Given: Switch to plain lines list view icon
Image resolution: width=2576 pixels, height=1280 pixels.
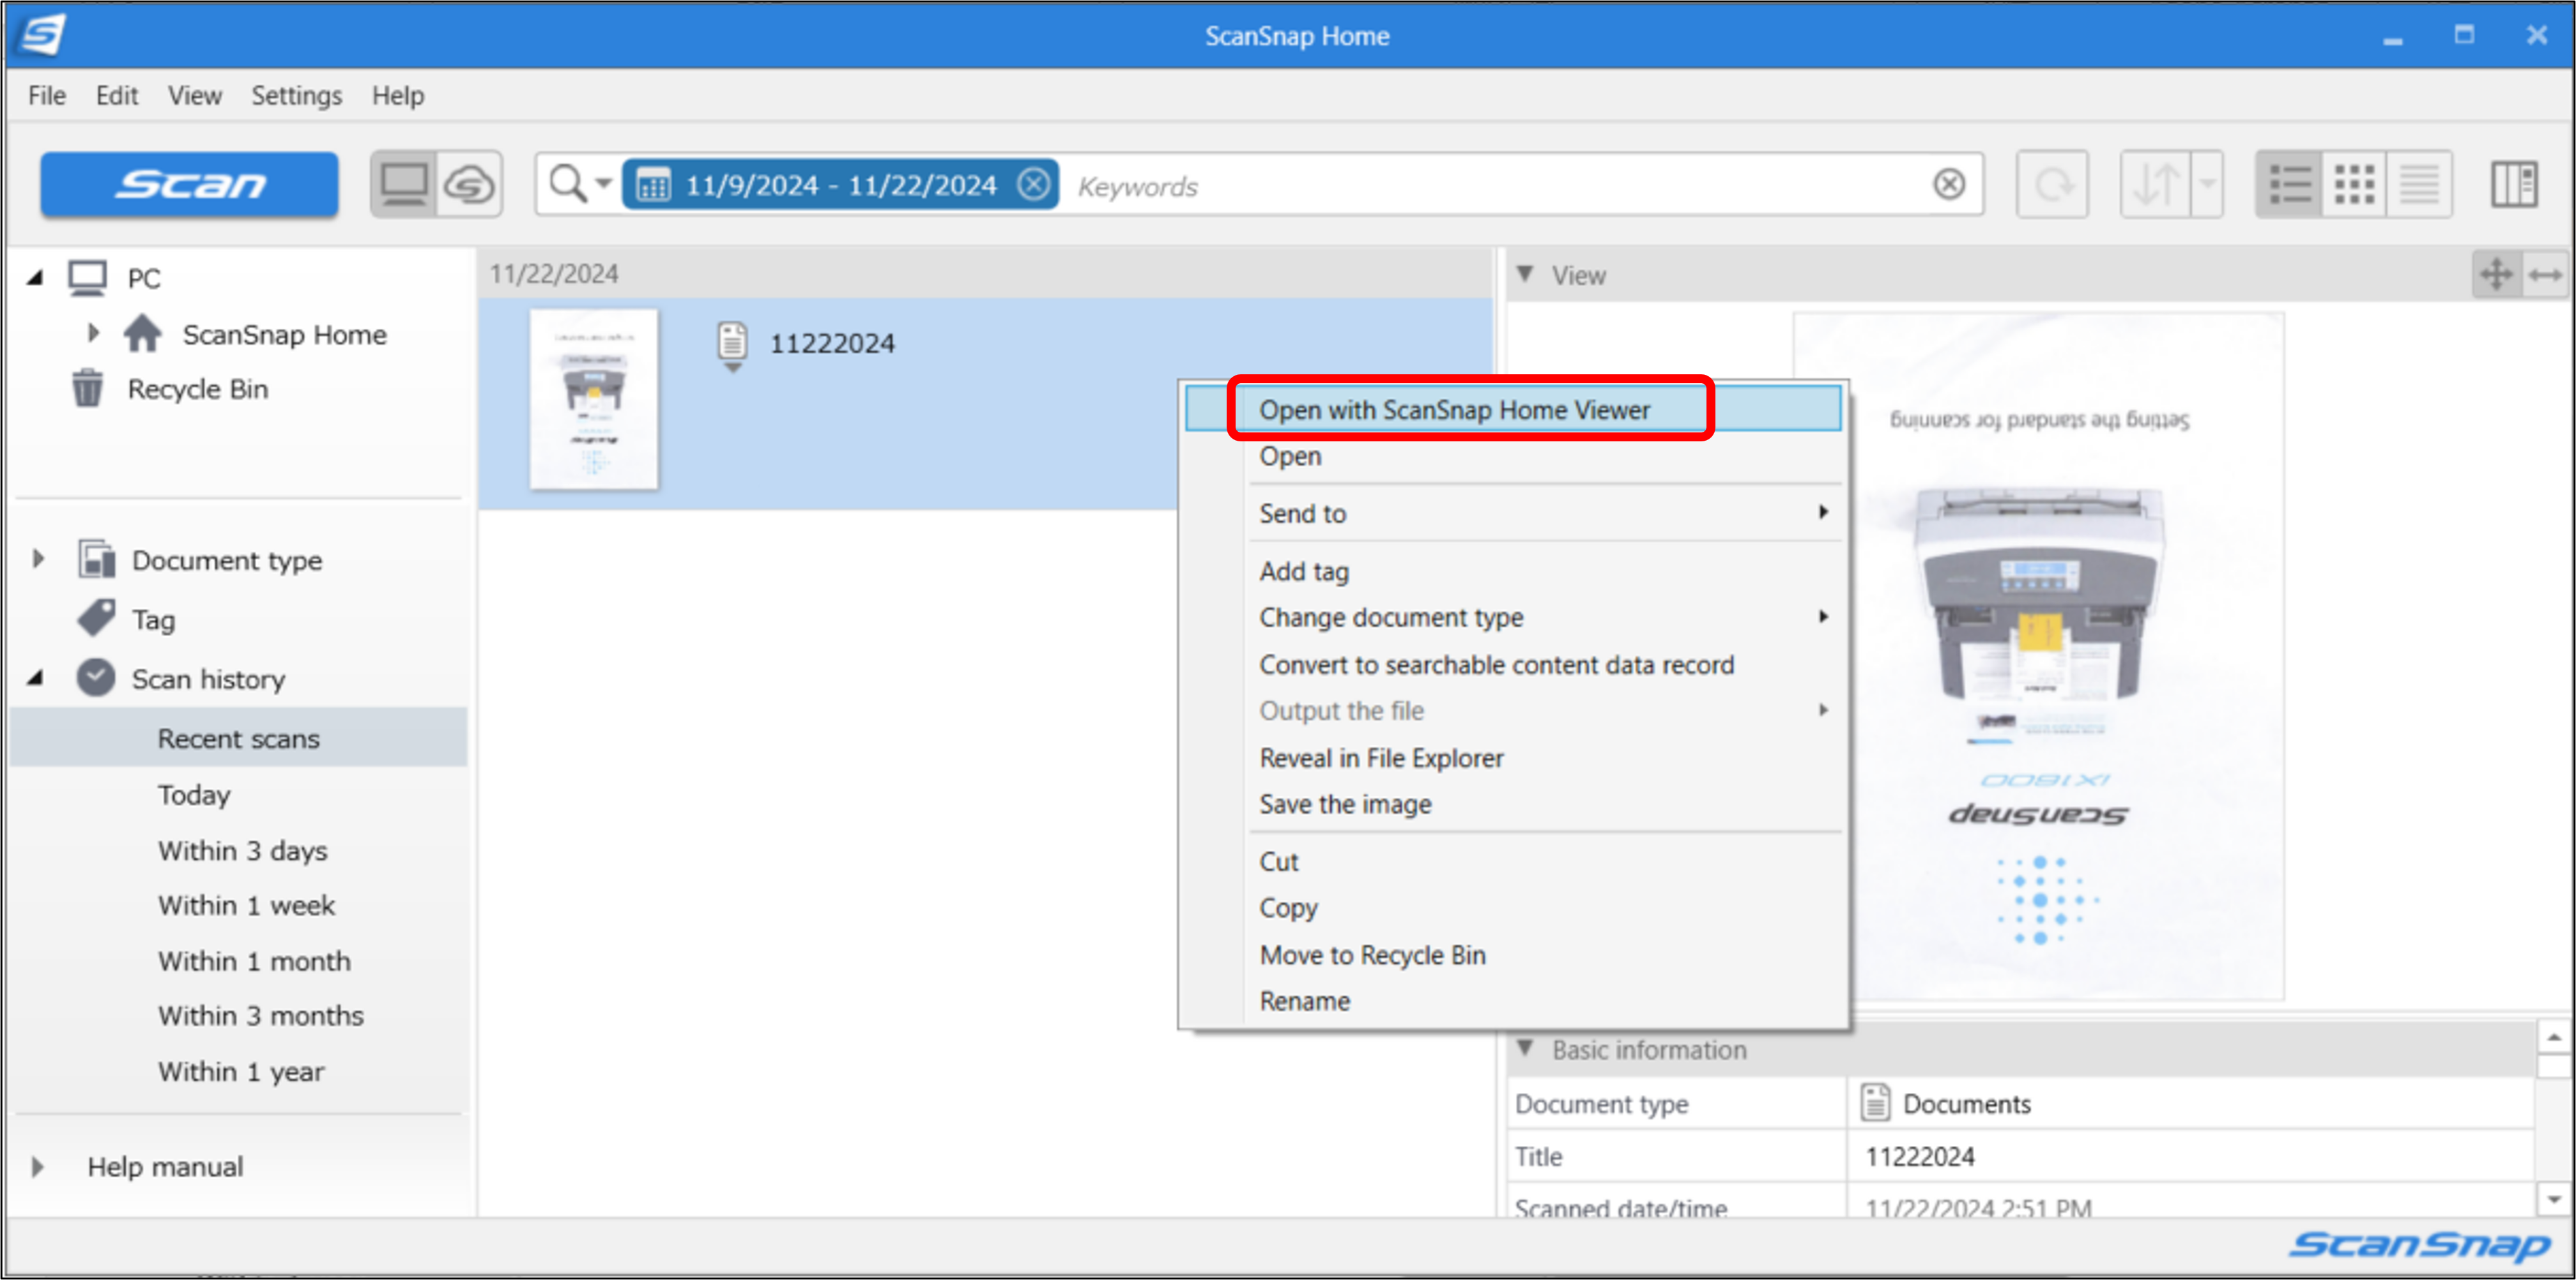Looking at the screenshot, I should 2419,184.
